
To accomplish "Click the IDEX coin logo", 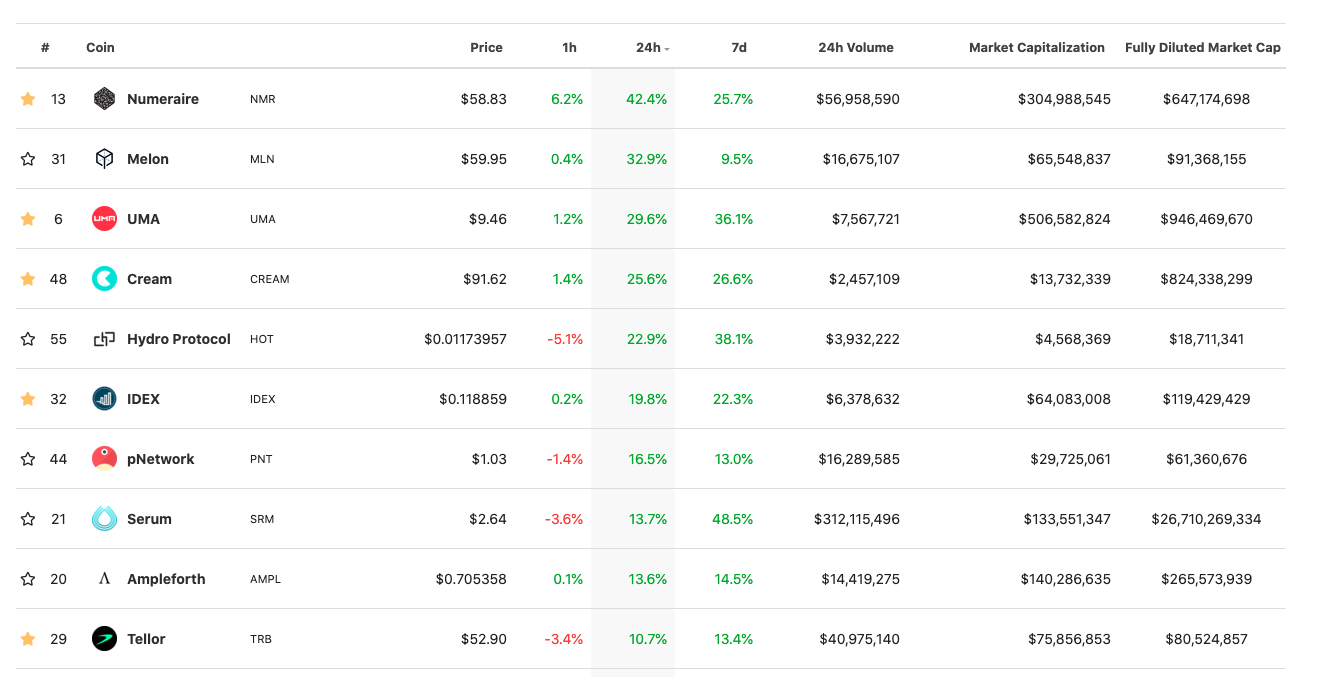I will coord(104,399).
